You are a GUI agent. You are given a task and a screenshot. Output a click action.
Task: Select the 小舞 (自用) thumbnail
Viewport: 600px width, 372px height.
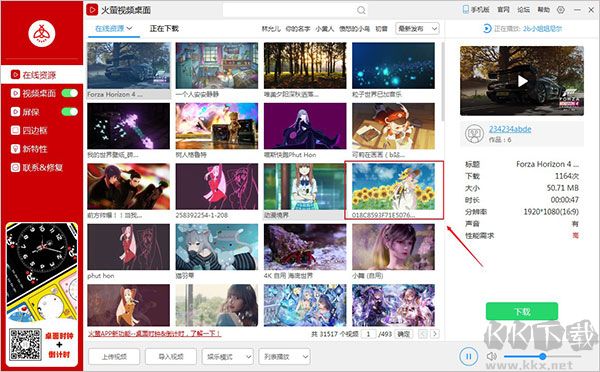click(393, 247)
